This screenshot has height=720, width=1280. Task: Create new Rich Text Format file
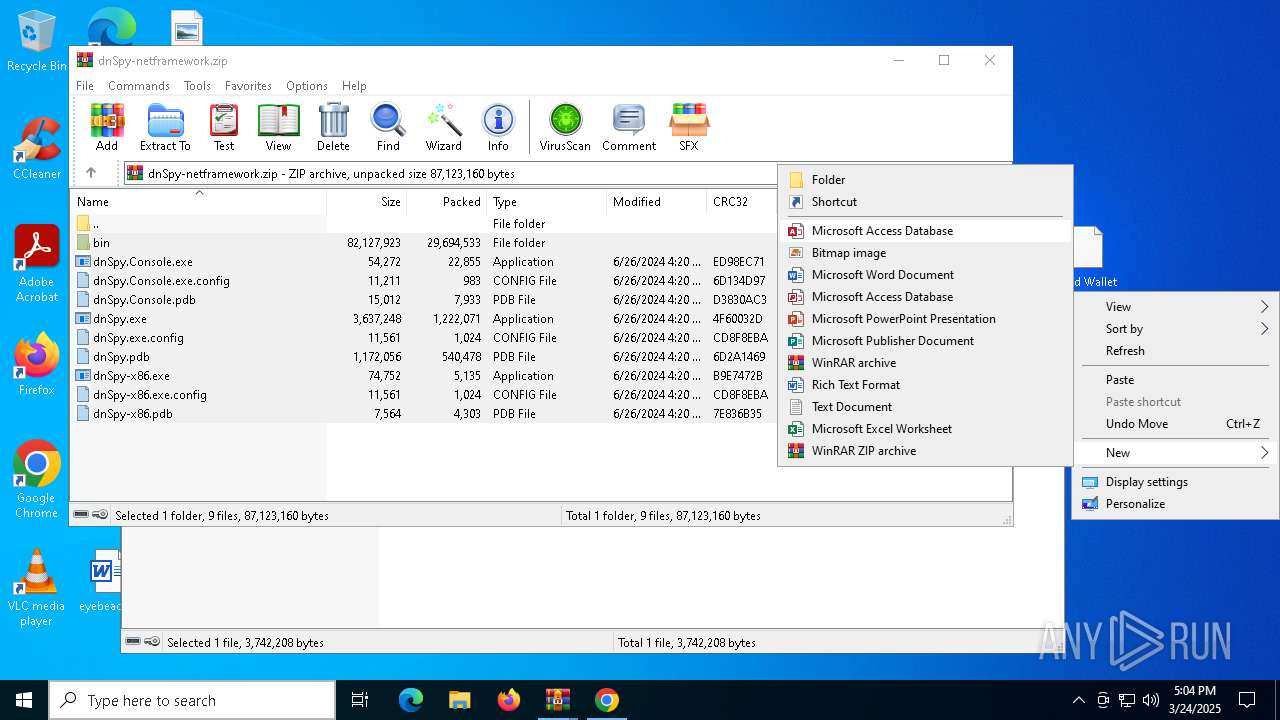pyautogui.click(x=925, y=385)
